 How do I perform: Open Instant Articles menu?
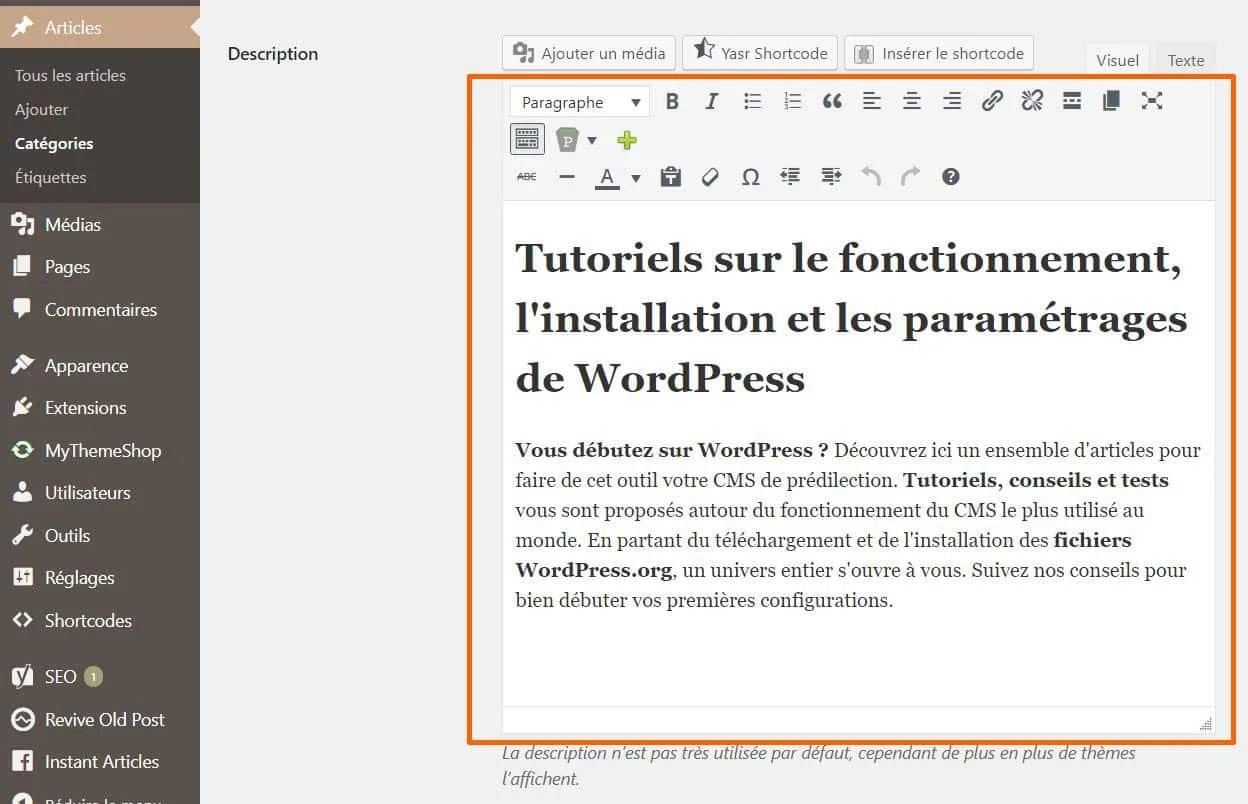pos(100,762)
